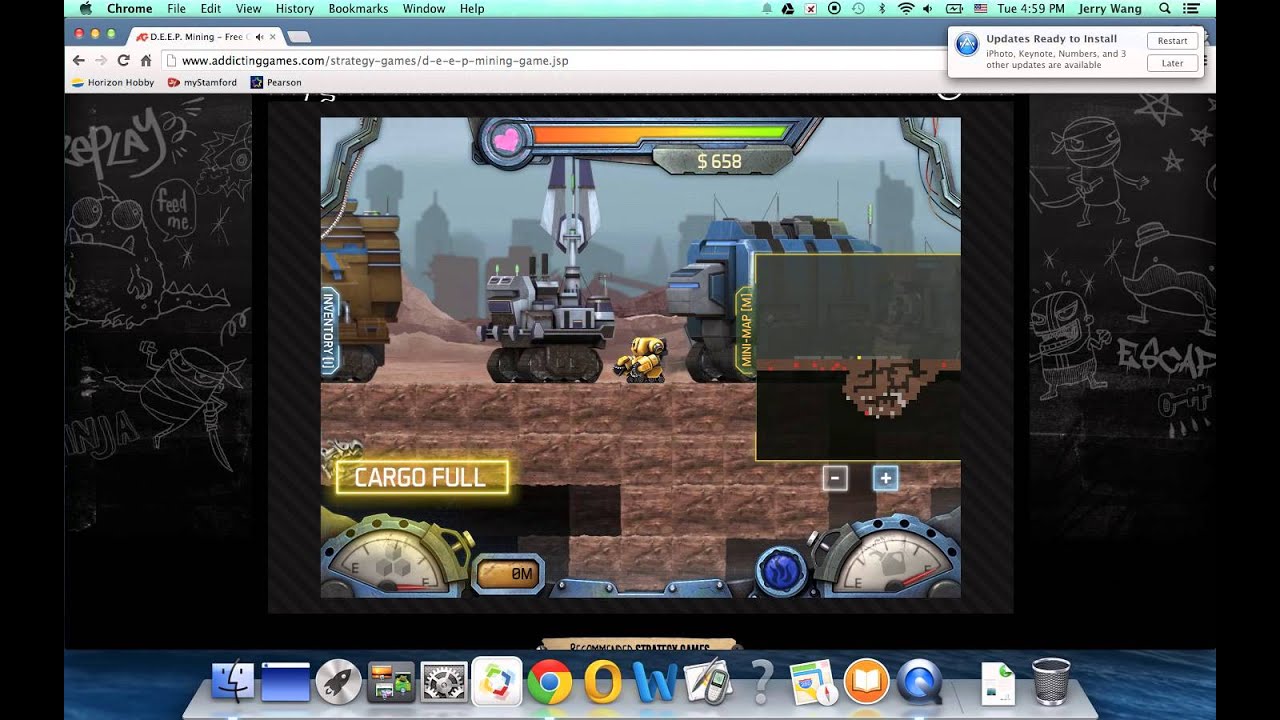Close the D.E.E.P. Mining tab
Viewport: 1280px width, 720px height.
click(273, 37)
